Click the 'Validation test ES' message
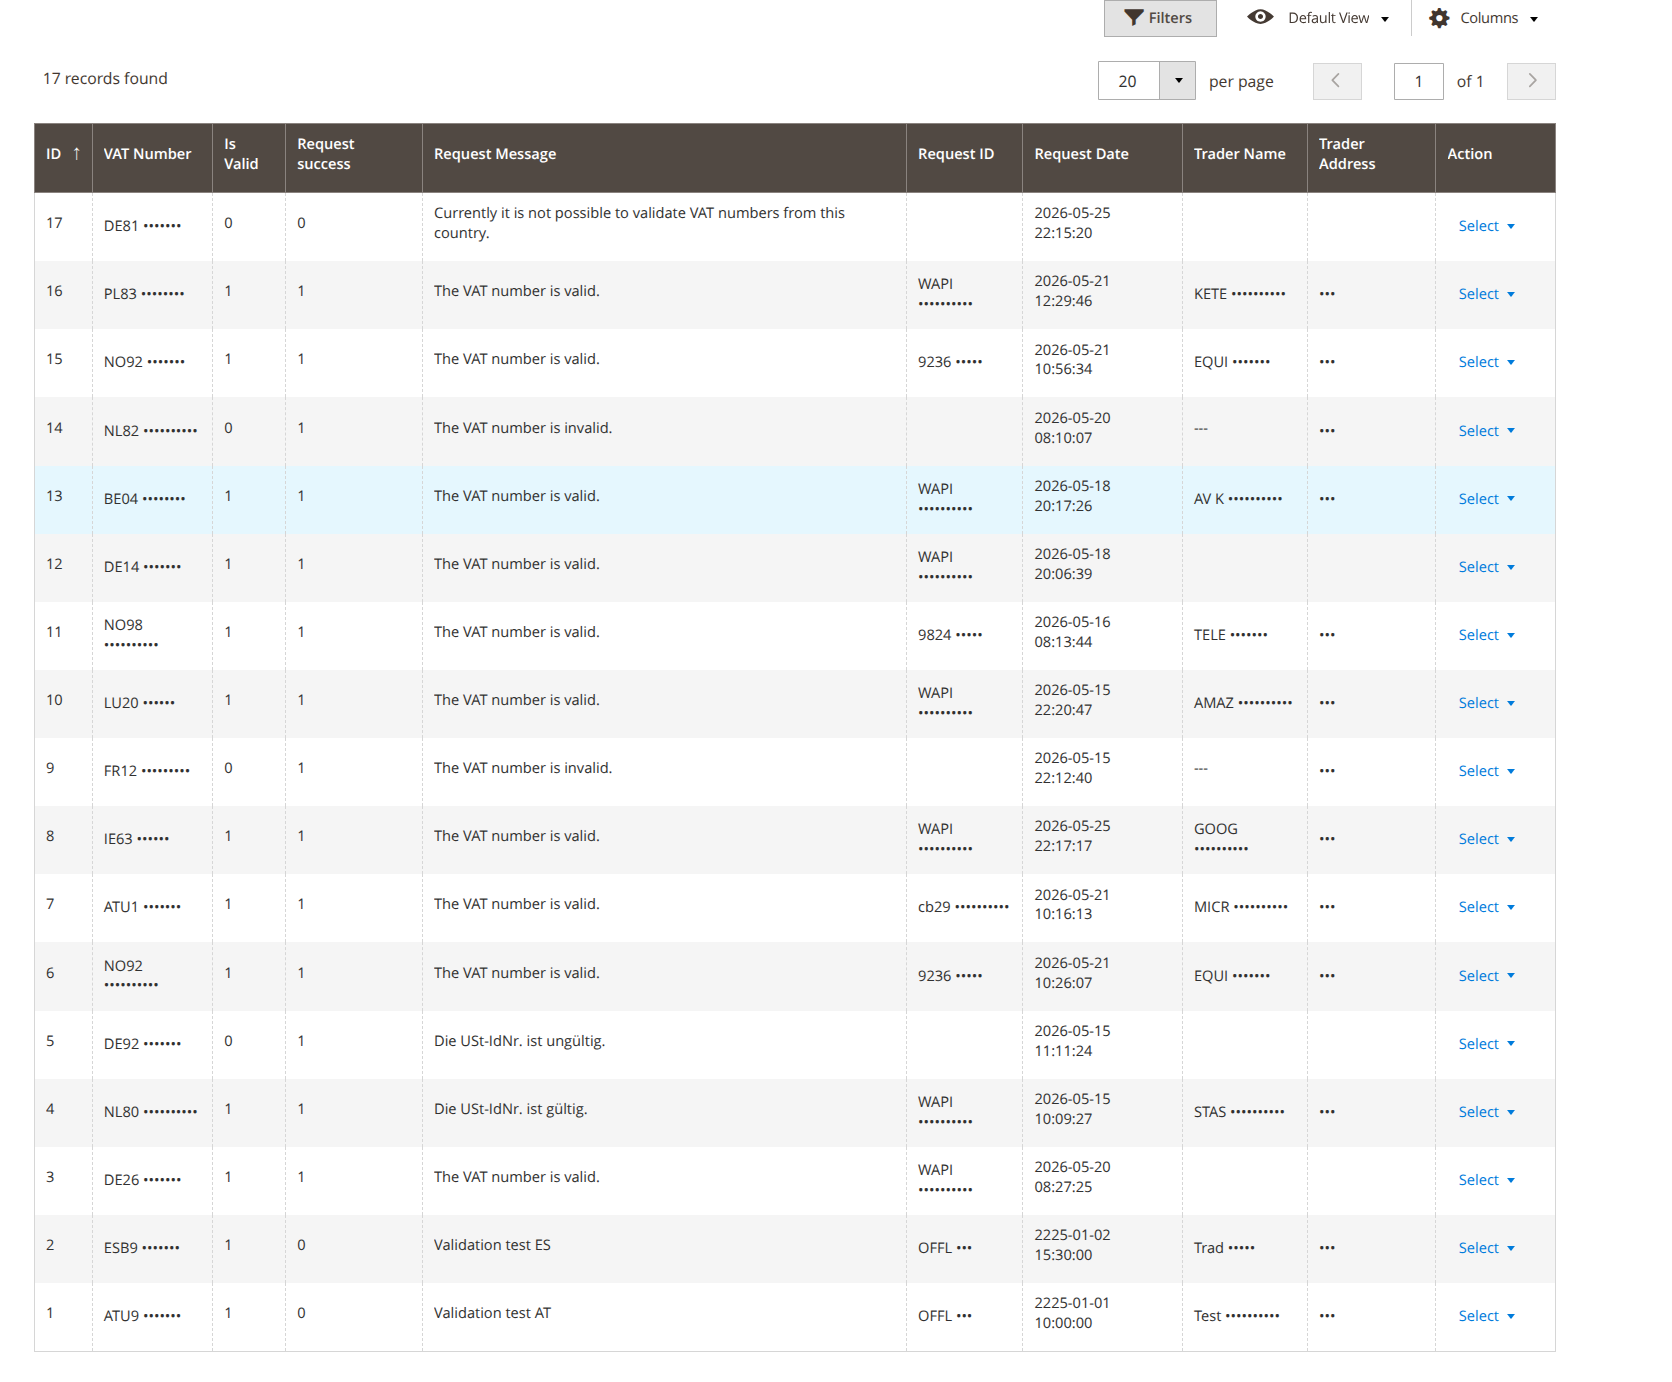 (492, 1245)
